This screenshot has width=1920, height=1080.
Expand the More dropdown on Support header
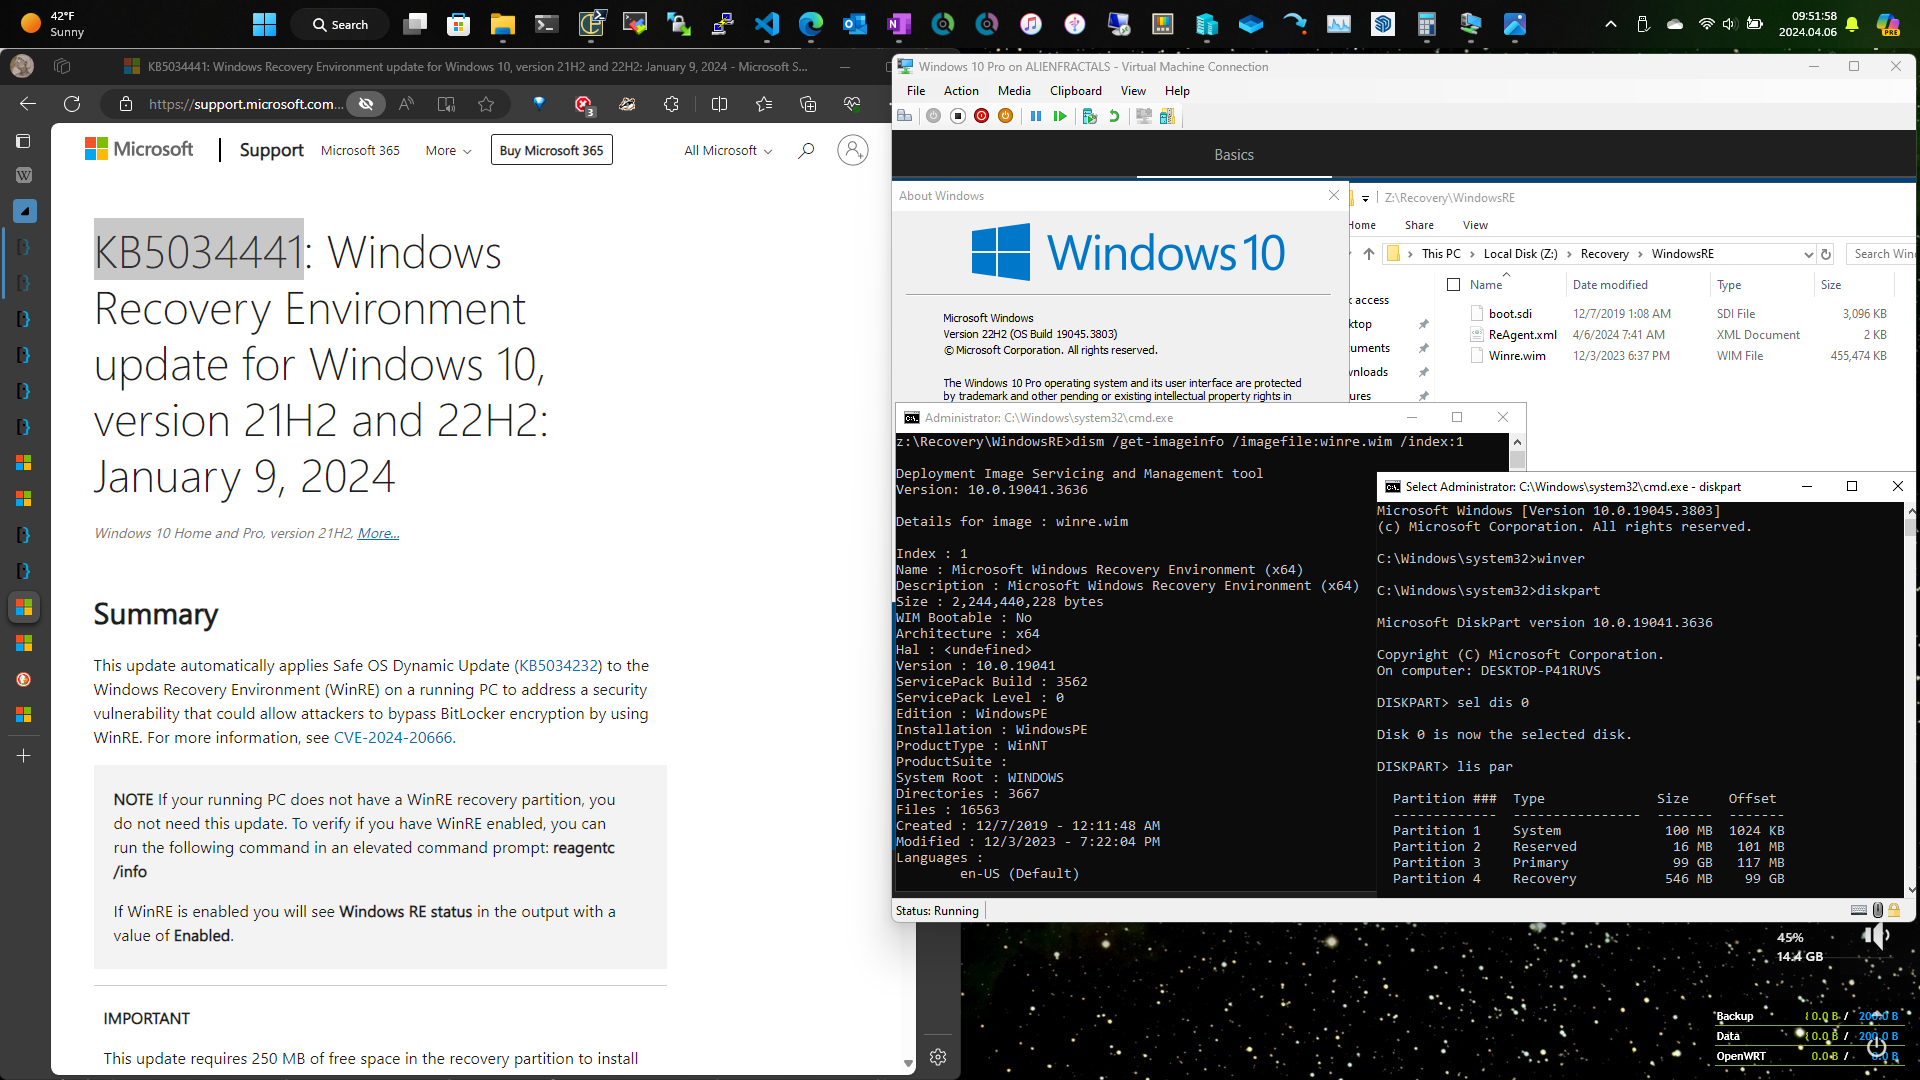pyautogui.click(x=448, y=151)
